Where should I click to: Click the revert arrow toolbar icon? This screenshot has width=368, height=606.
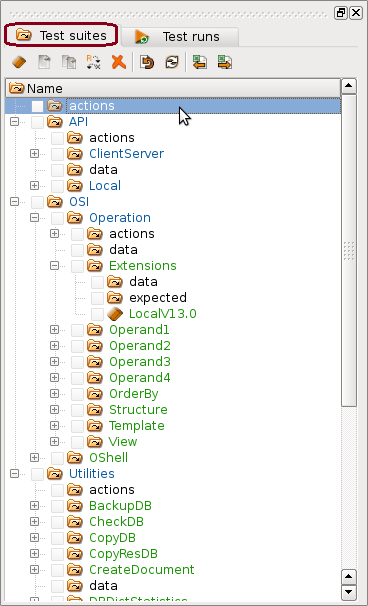tap(147, 62)
